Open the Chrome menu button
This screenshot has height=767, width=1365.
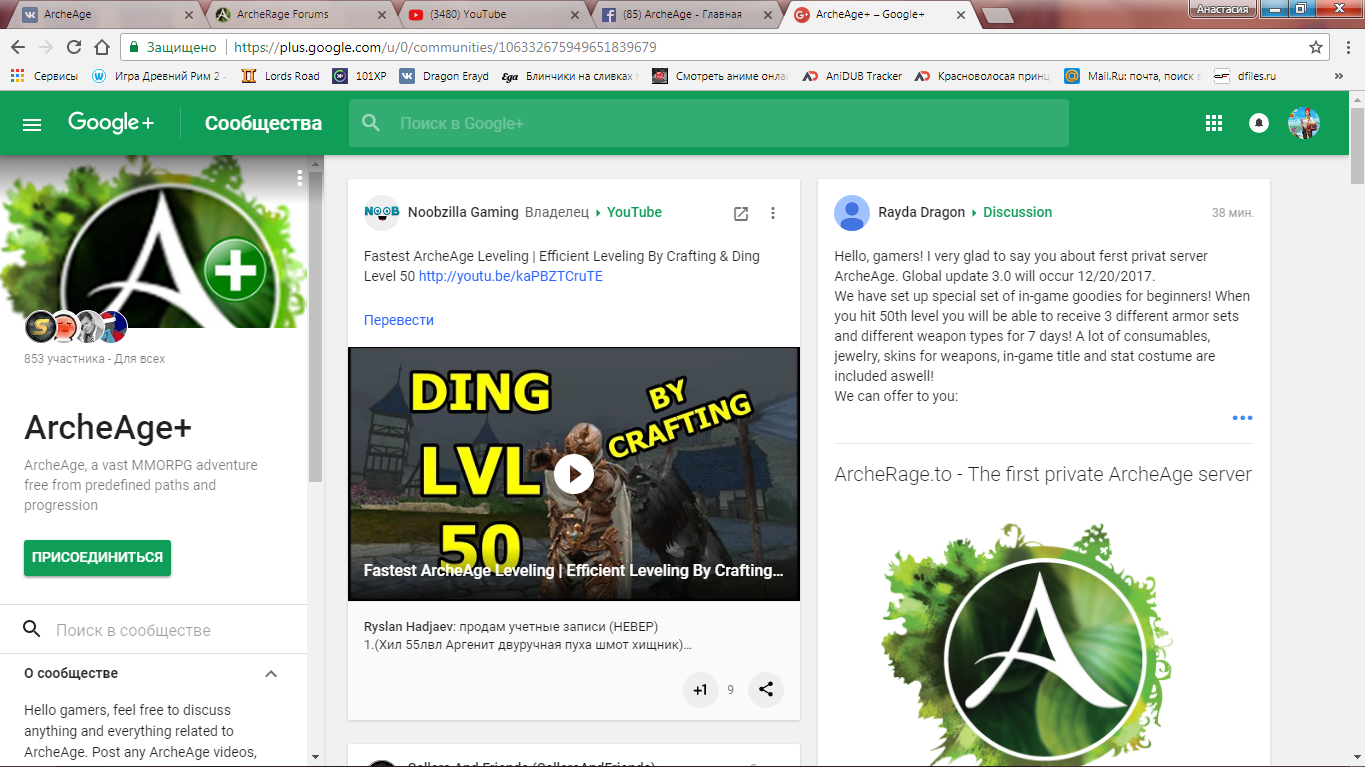pos(1346,47)
